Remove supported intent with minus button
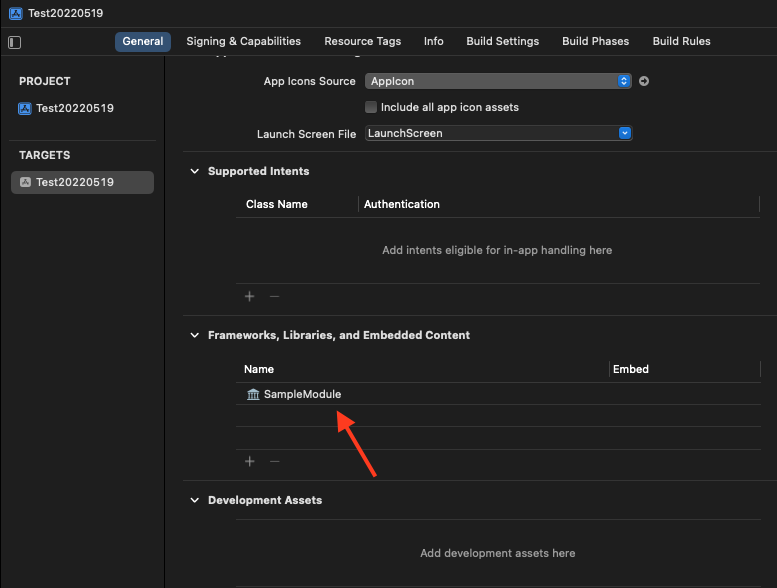777x588 pixels. coord(275,296)
